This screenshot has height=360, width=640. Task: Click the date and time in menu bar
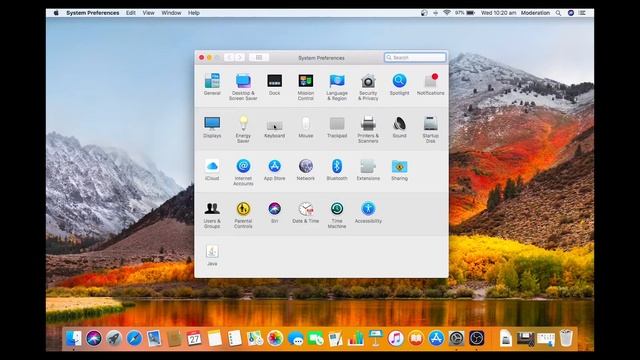[x=498, y=13]
